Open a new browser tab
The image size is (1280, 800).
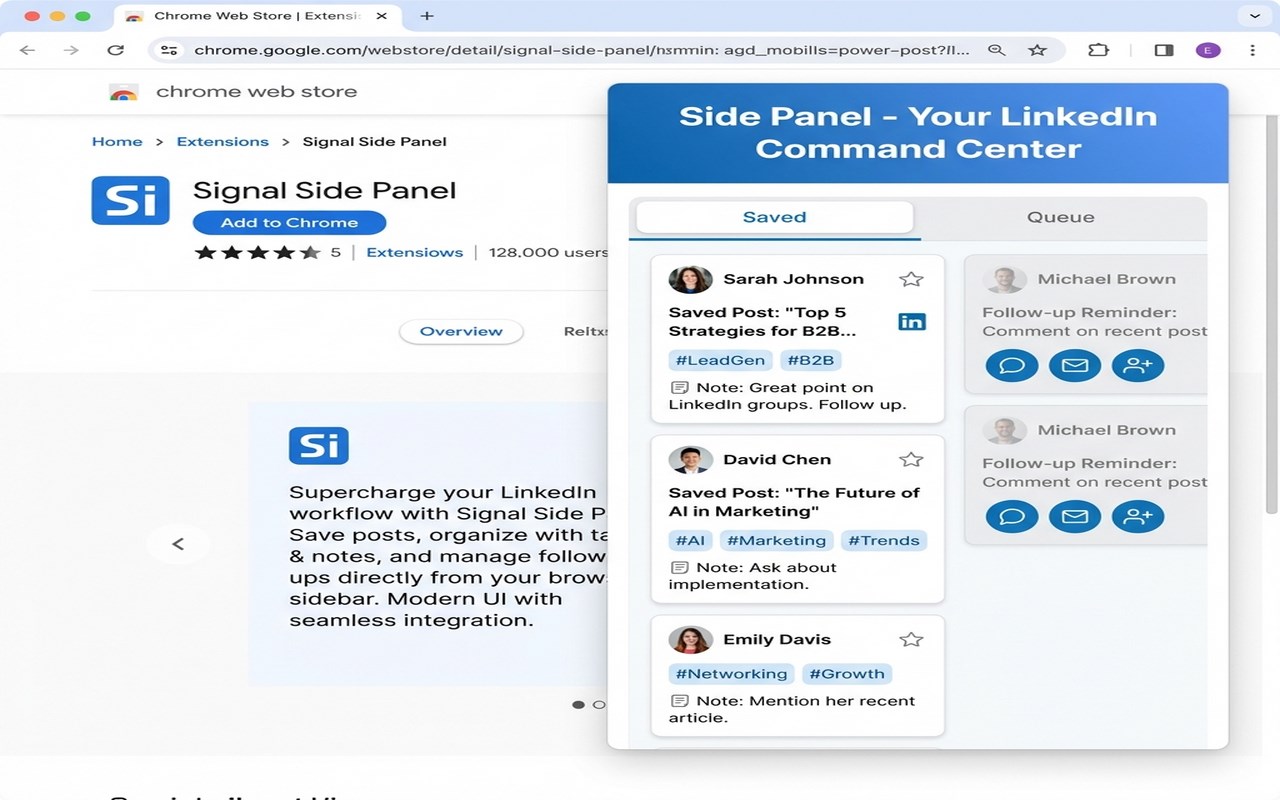(x=427, y=16)
